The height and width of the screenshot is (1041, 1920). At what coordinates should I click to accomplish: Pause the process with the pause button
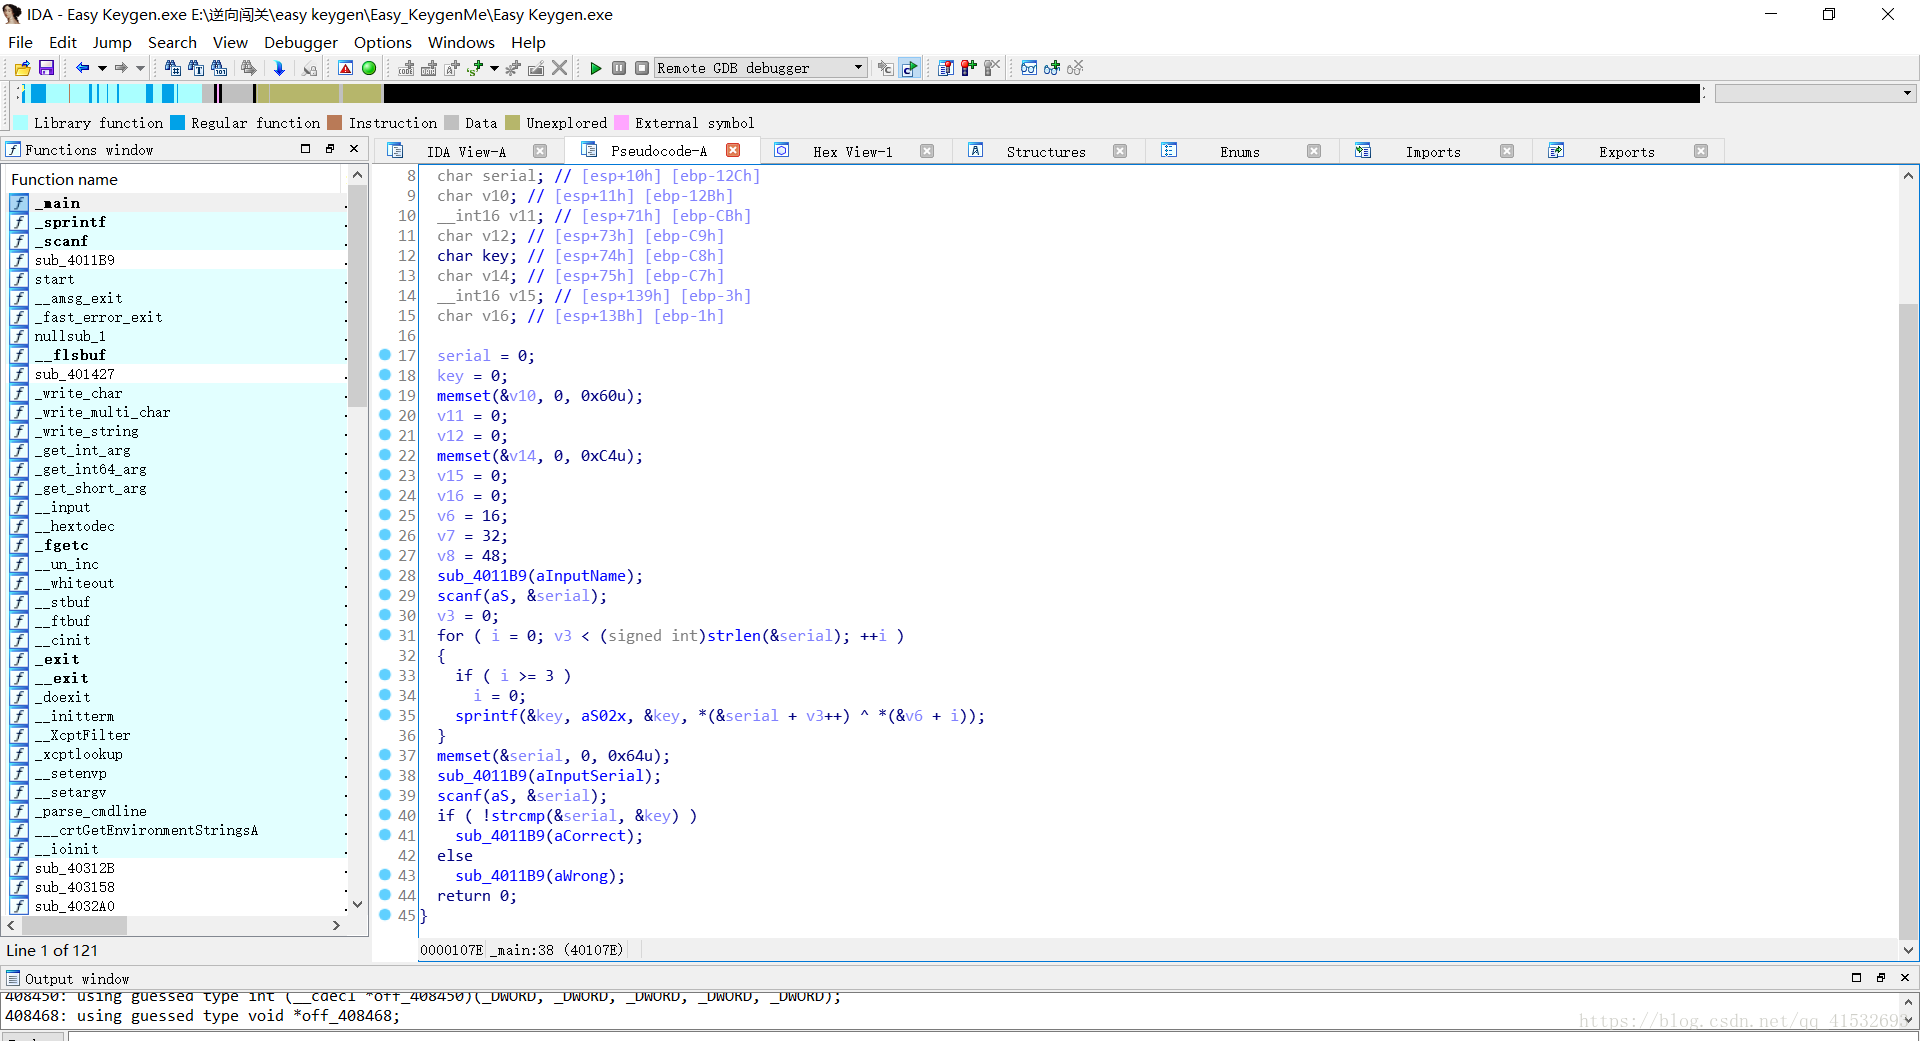[x=619, y=68]
